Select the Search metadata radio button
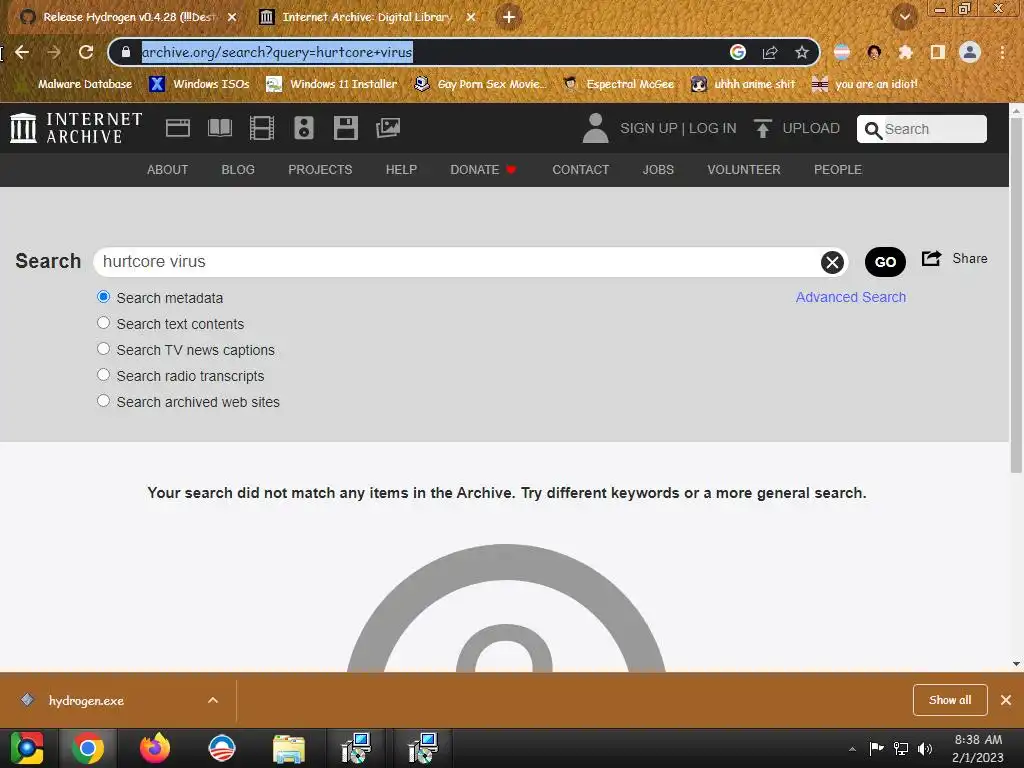Image resolution: width=1024 pixels, height=768 pixels. coord(103,297)
